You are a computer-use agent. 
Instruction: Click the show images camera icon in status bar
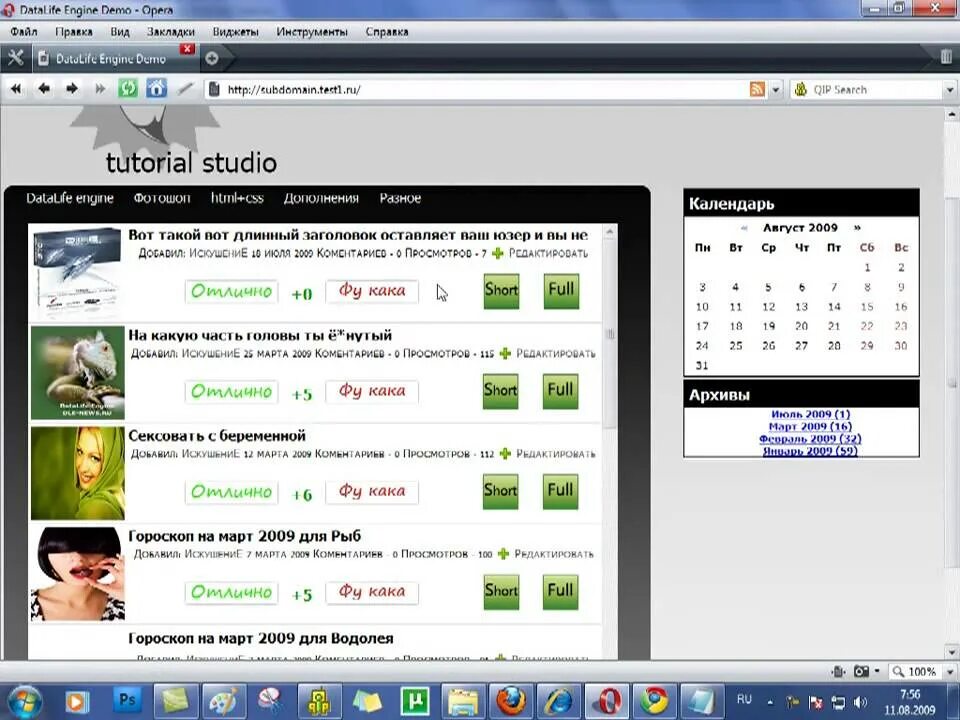(861, 672)
